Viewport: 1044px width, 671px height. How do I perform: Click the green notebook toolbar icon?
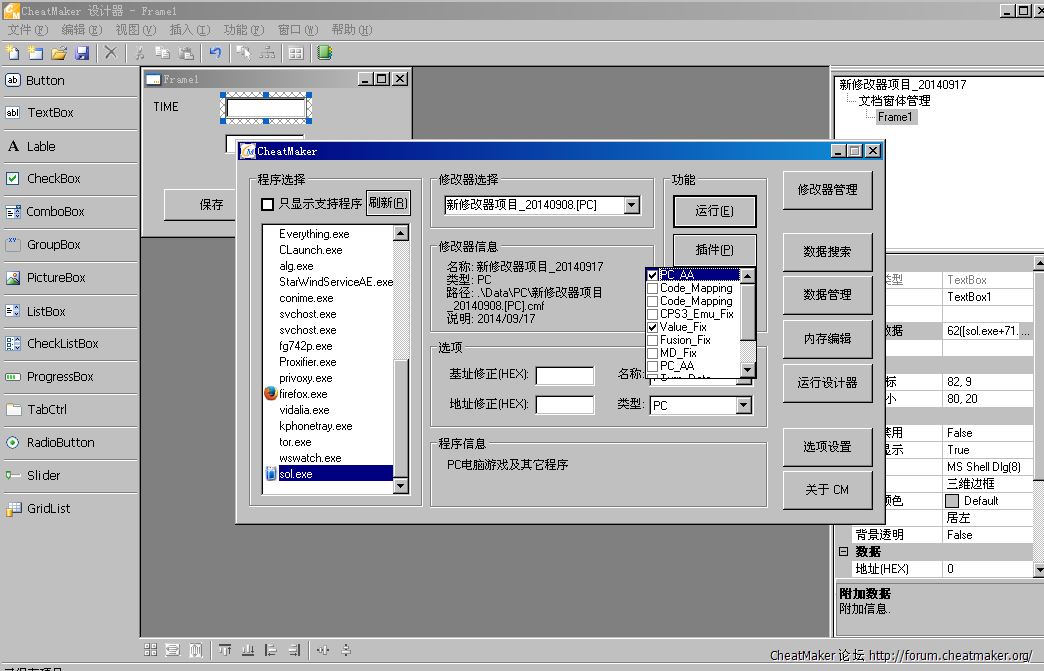click(324, 53)
